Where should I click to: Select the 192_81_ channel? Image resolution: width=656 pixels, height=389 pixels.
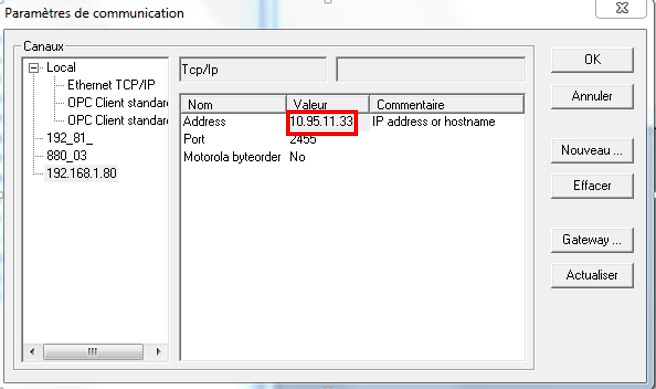[x=69, y=138]
